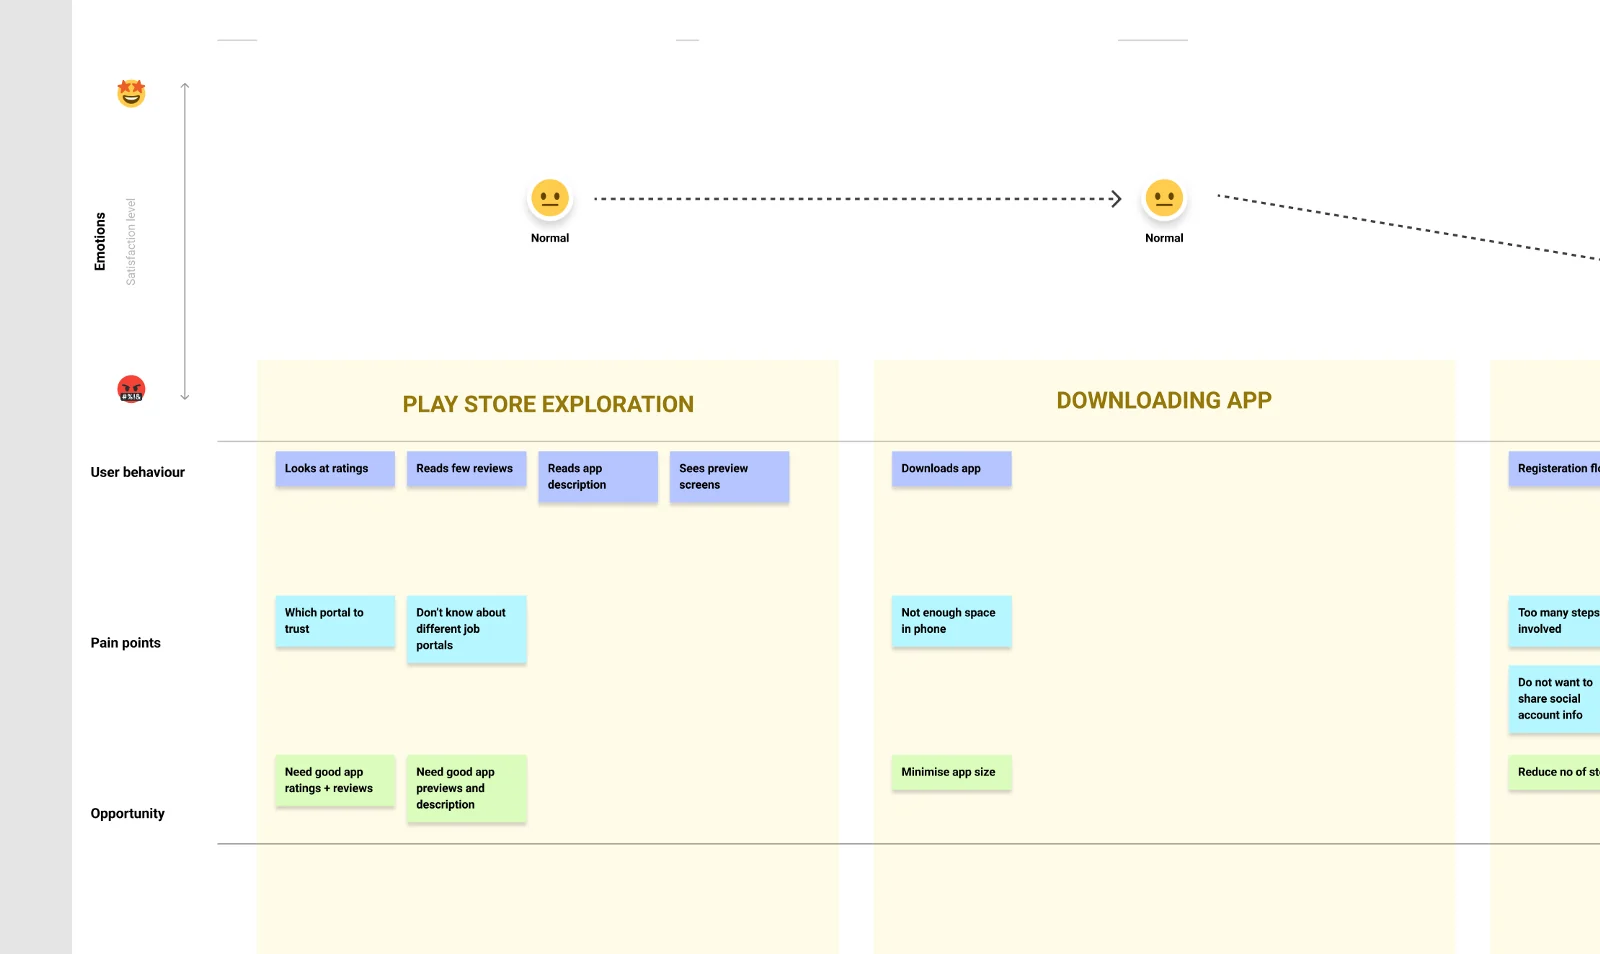Select 'Too many steps involved' note
The width and height of the screenshot is (1600, 954).
point(1555,621)
